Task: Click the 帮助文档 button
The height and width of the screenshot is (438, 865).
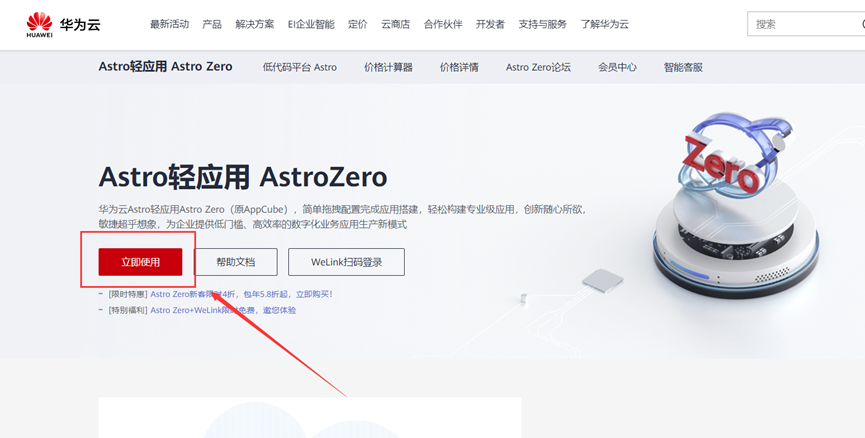Action: click(236, 262)
